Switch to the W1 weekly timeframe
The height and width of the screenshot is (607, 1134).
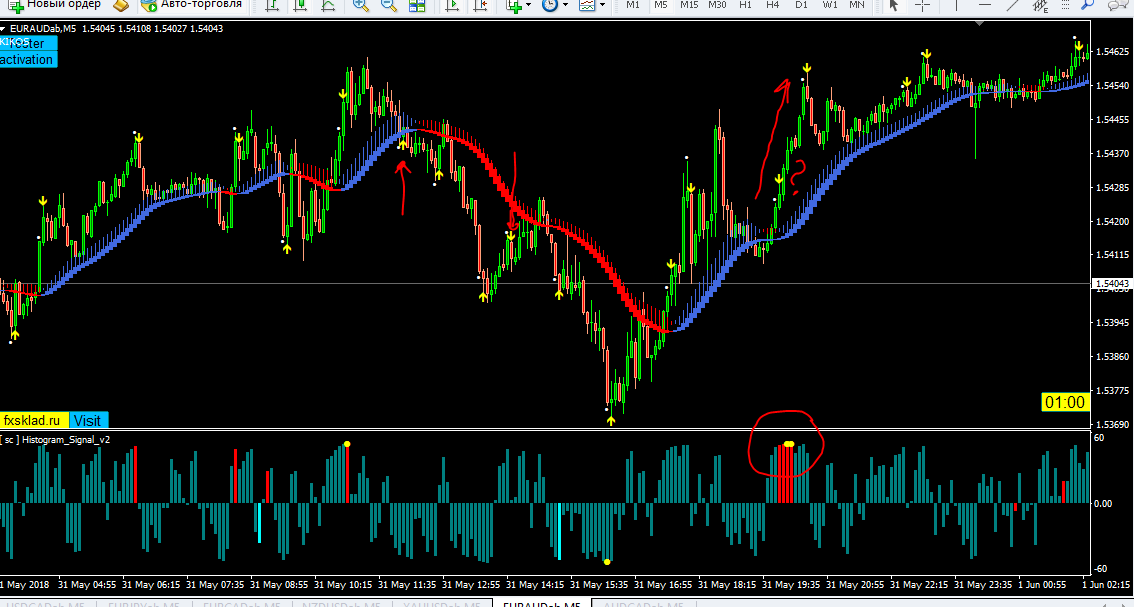pos(830,5)
